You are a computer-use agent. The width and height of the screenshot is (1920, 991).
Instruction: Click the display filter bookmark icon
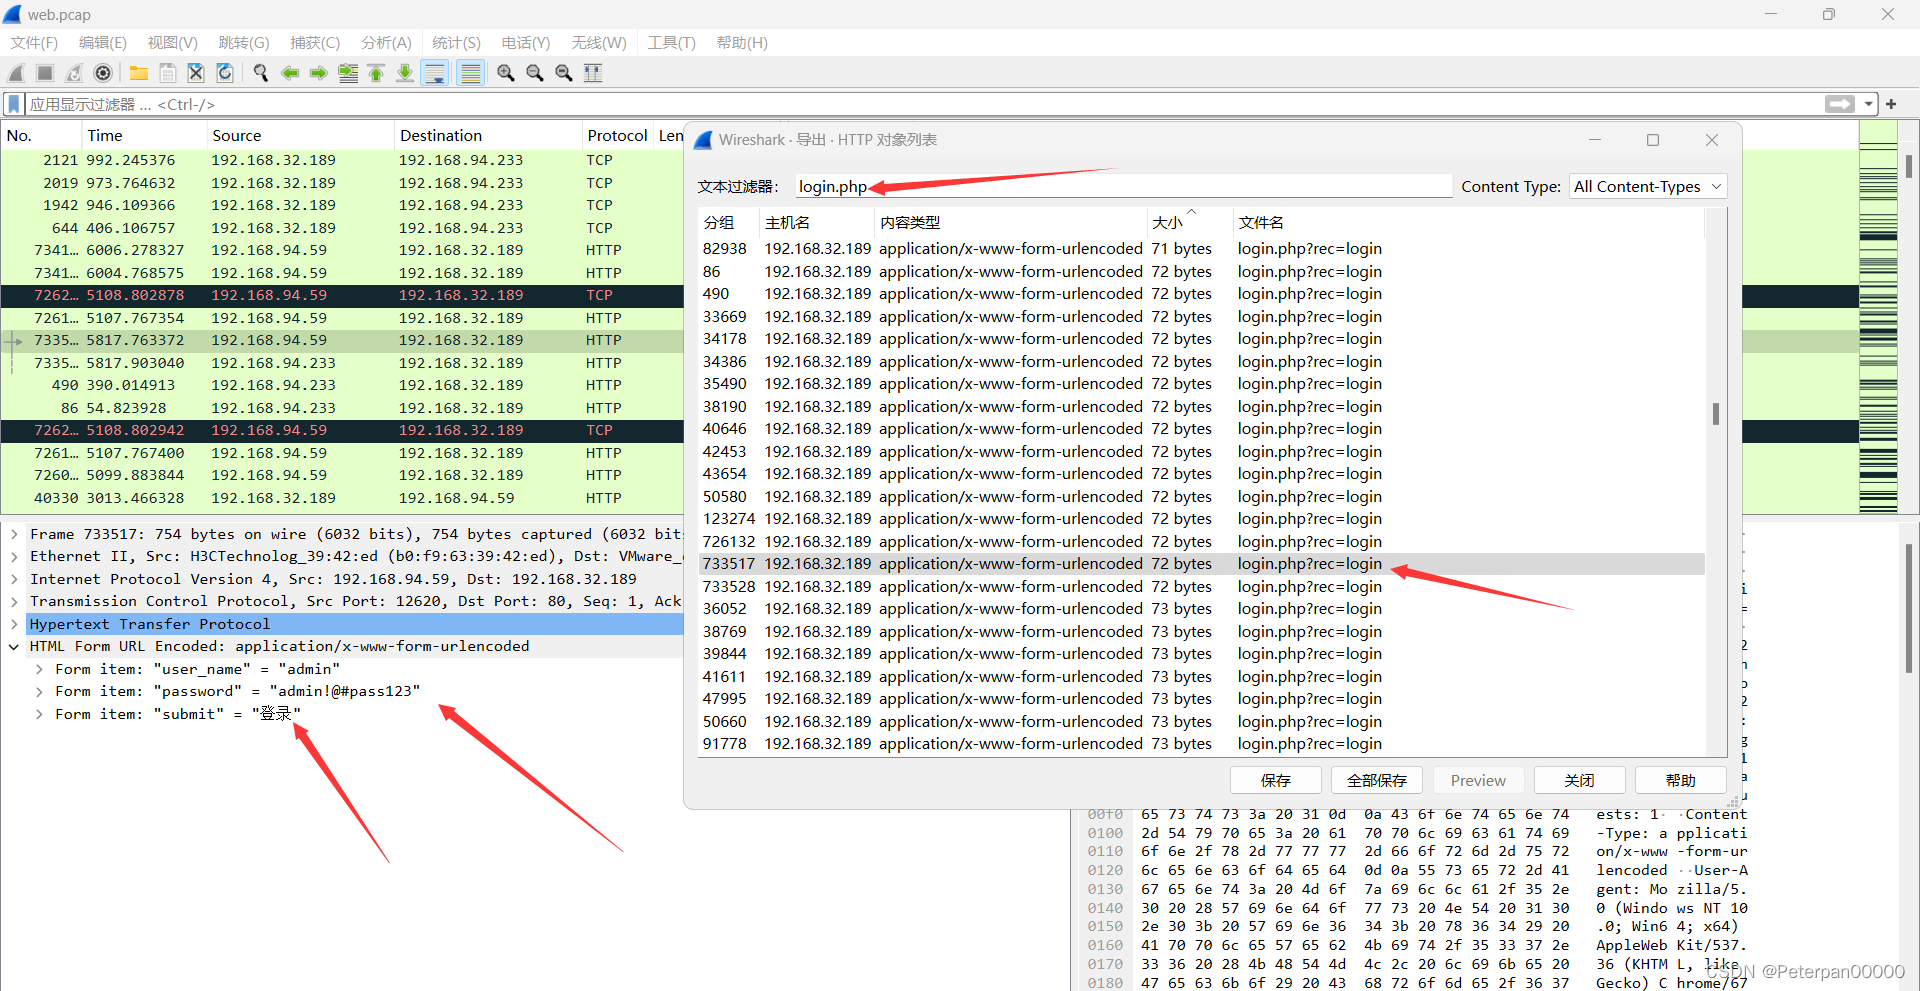[14, 104]
